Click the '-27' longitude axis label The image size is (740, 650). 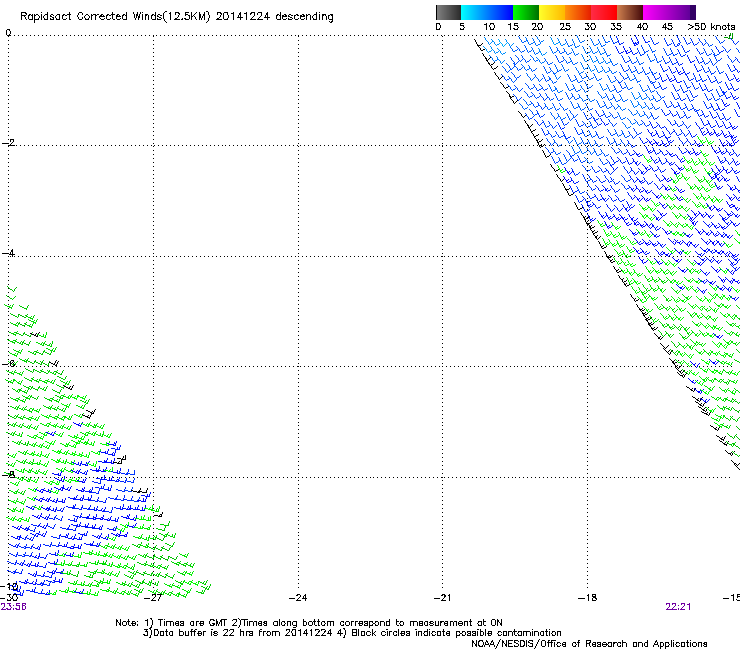pyautogui.click(x=153, y=598)
